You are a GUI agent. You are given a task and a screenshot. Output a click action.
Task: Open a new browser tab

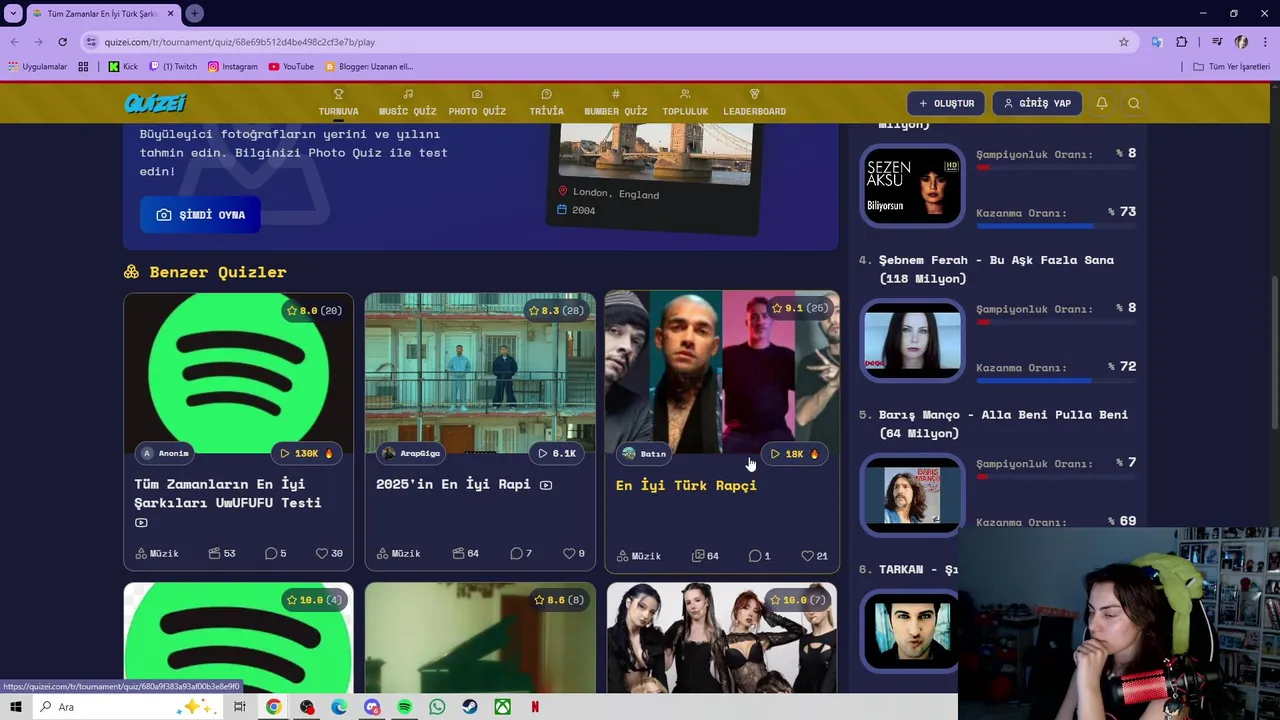(x=194, y=13)
